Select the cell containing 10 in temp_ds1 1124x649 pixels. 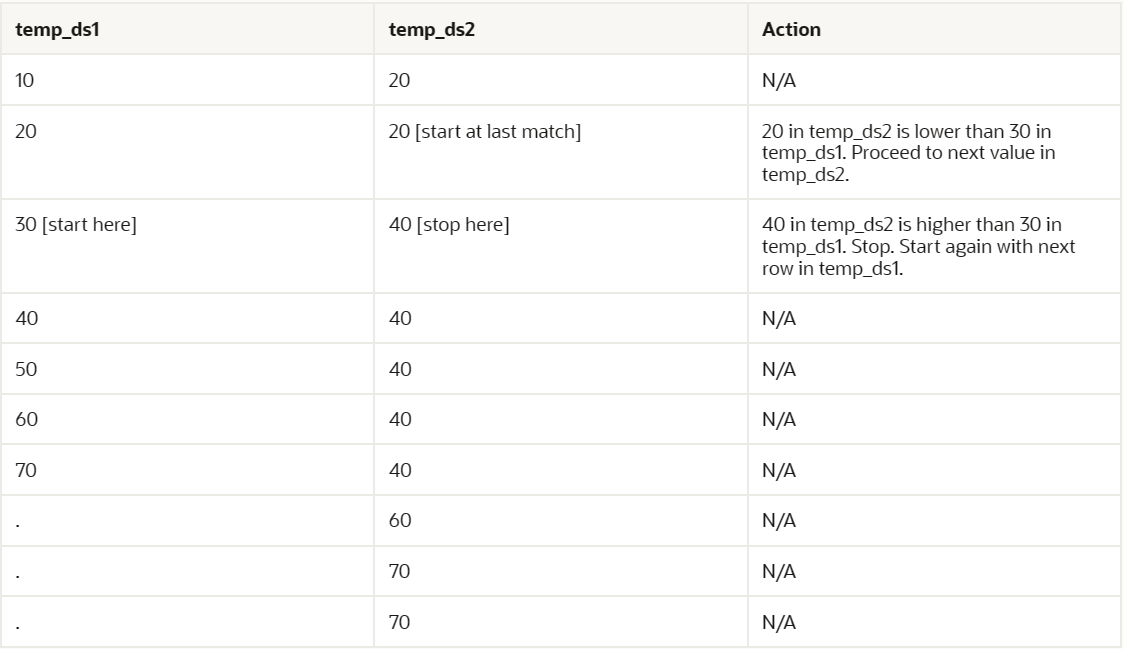(x=26, y=80)
